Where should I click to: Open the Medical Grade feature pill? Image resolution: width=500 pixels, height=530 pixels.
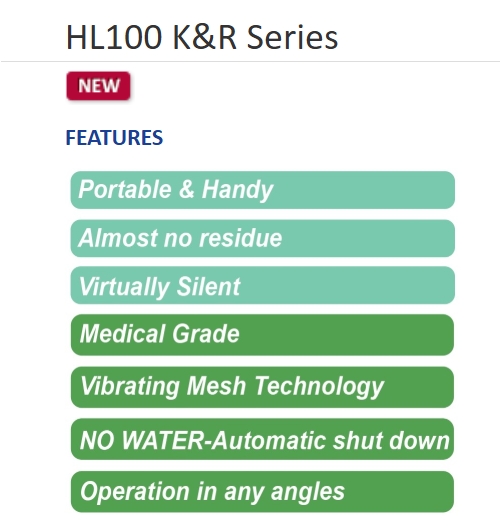(262, 335)
